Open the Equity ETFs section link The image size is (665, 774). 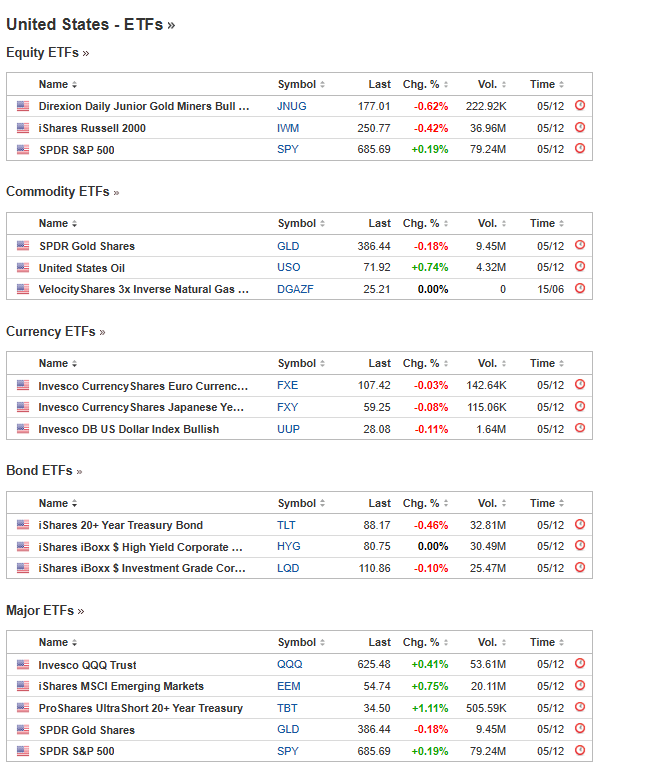coord(47,52)
